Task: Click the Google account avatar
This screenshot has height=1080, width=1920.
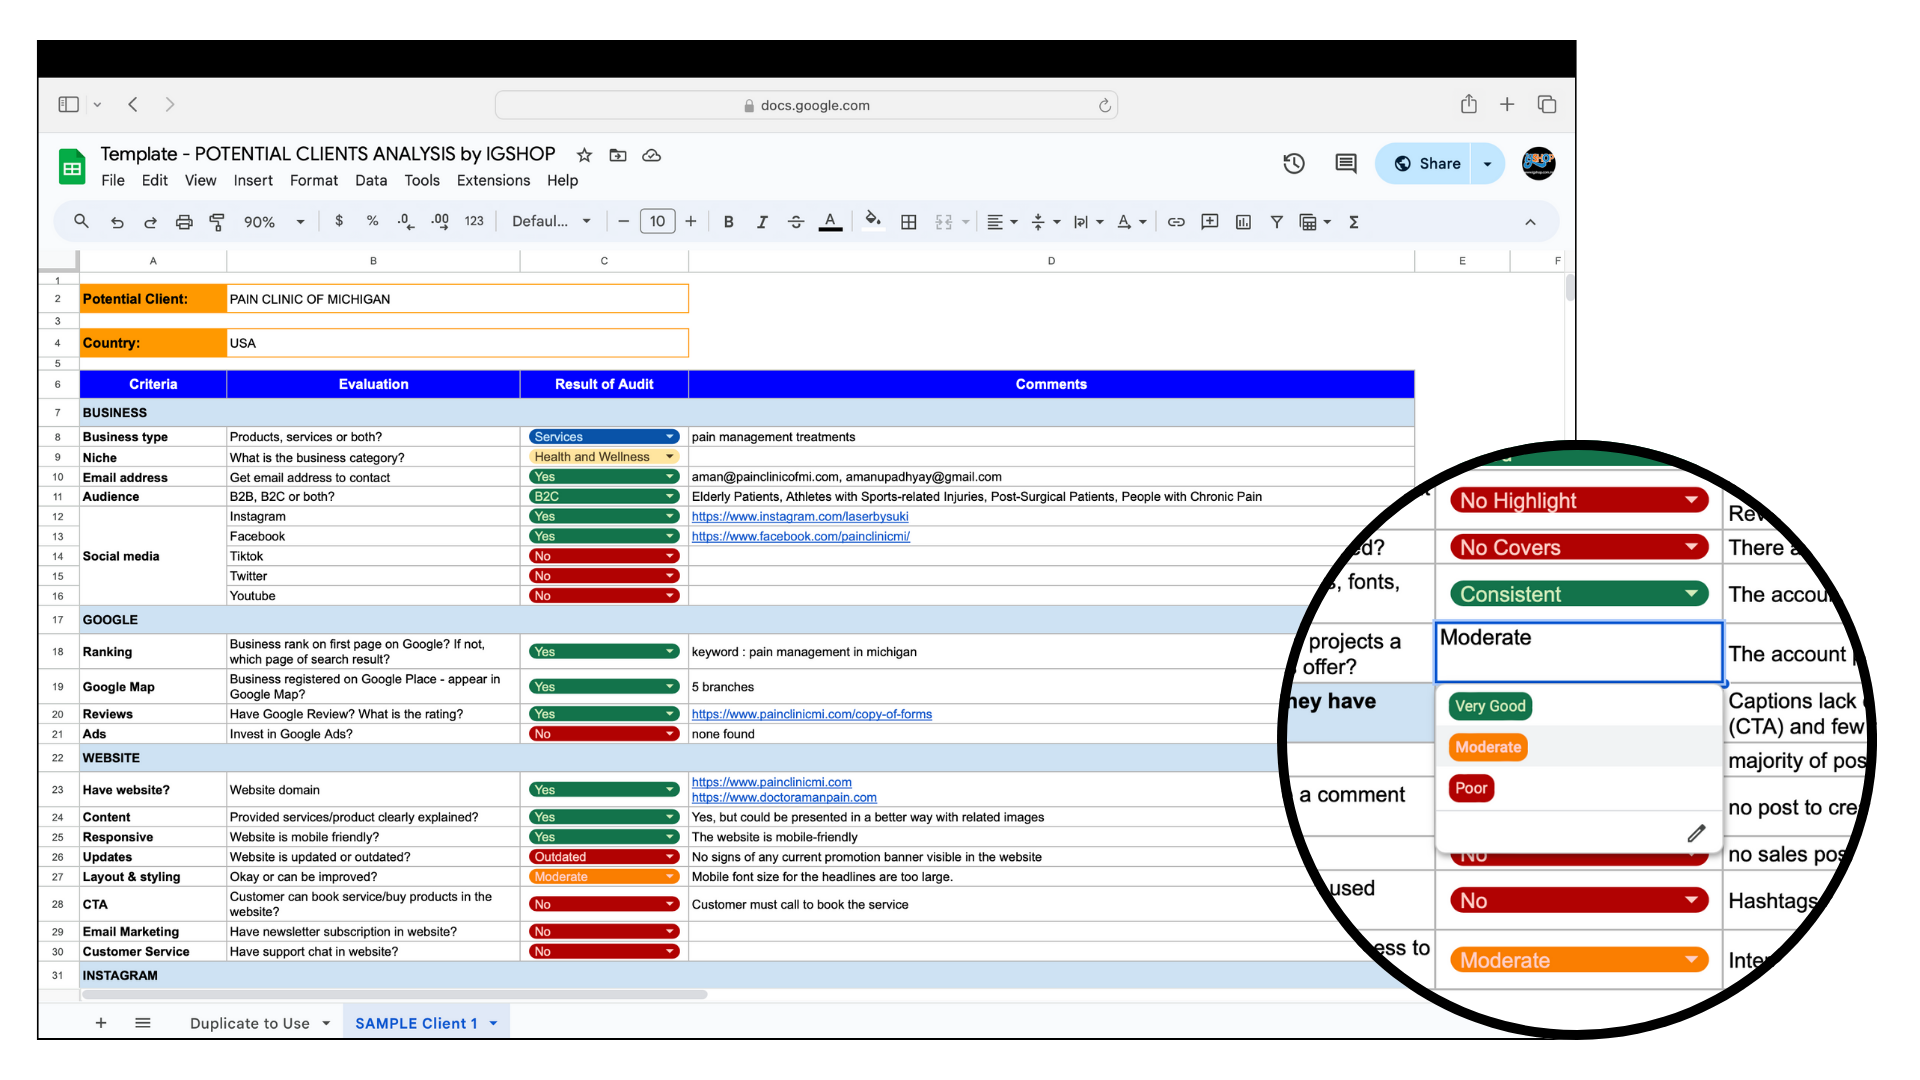Action: click(1538, 163)
